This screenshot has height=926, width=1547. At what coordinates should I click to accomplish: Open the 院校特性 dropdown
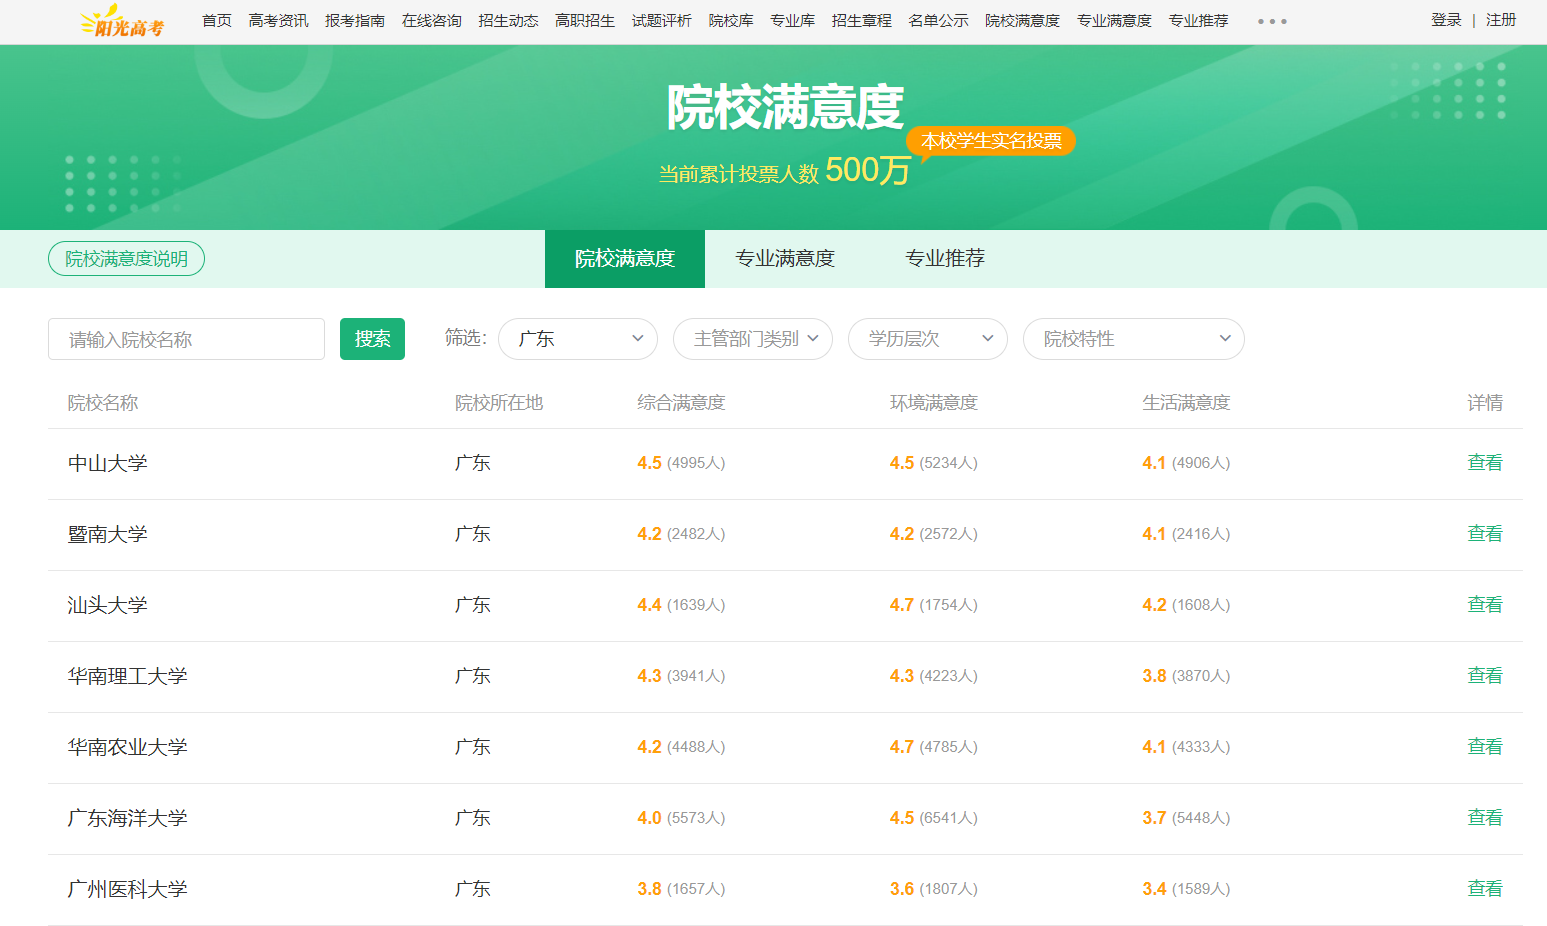1134,339
